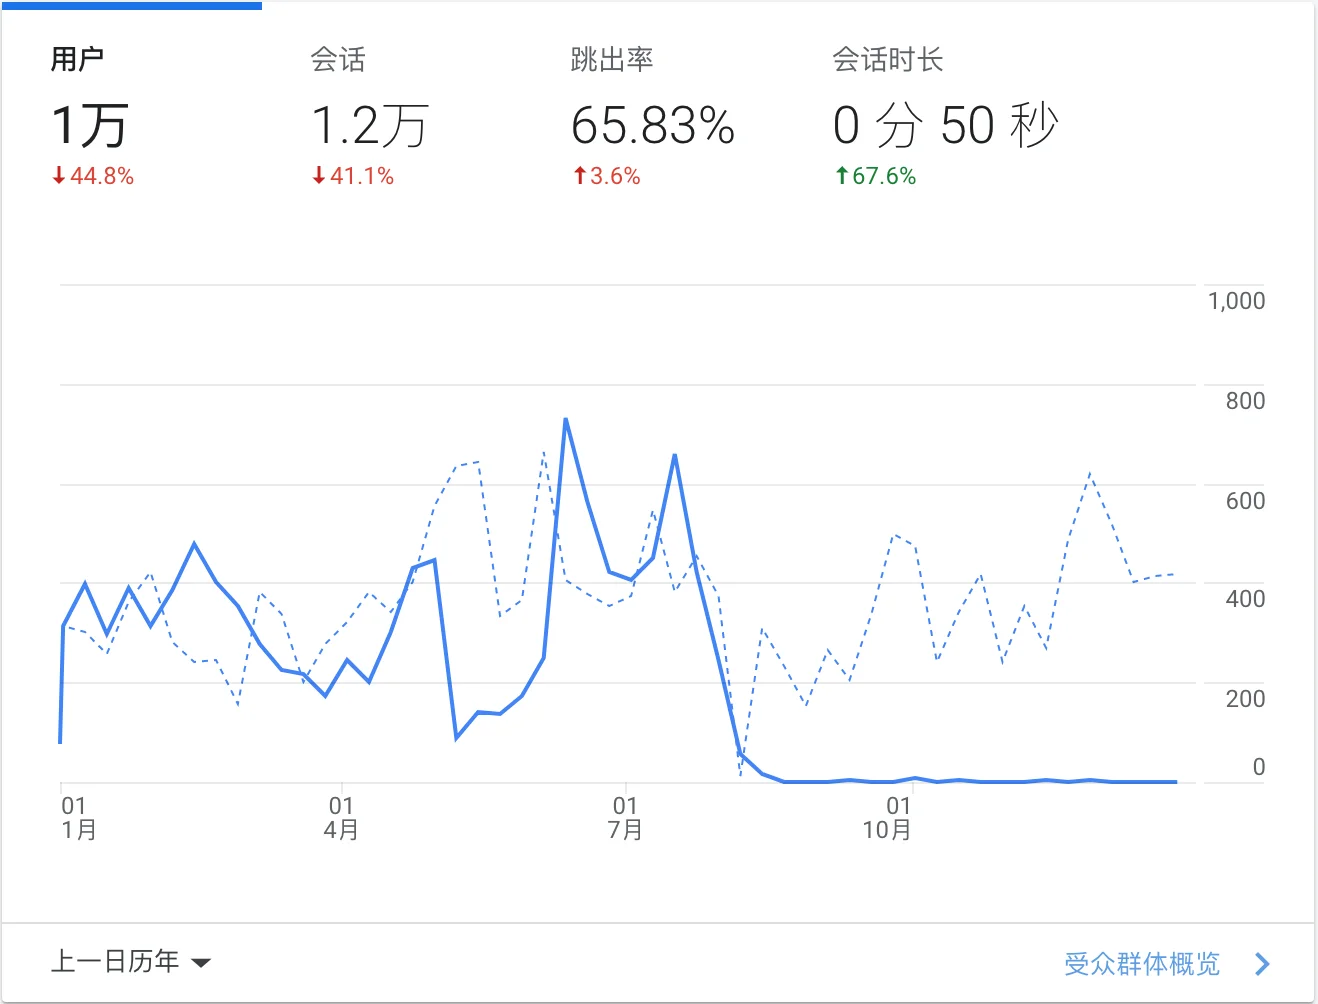Click the solid line's highest peak on the chart
The width and height of the screenshot is (1318, 1004).
[x=566, y=420]
